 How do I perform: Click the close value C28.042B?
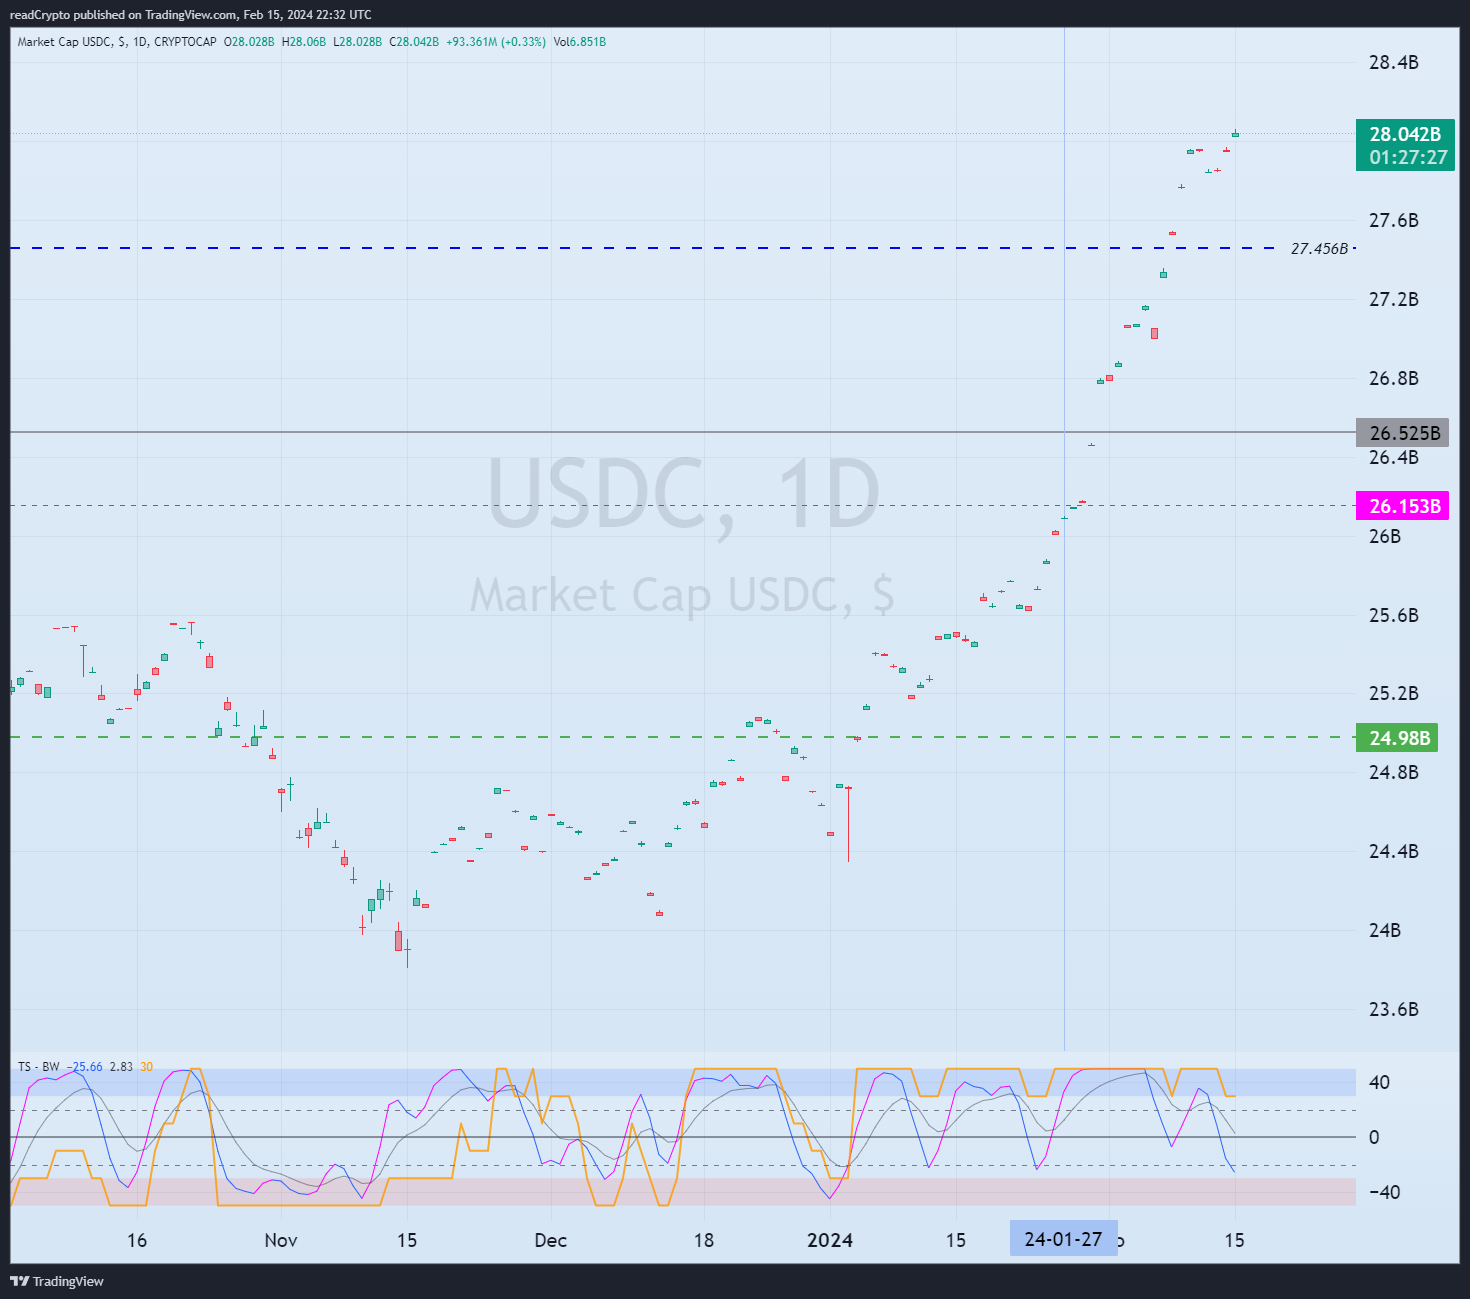tap(414, 42)
